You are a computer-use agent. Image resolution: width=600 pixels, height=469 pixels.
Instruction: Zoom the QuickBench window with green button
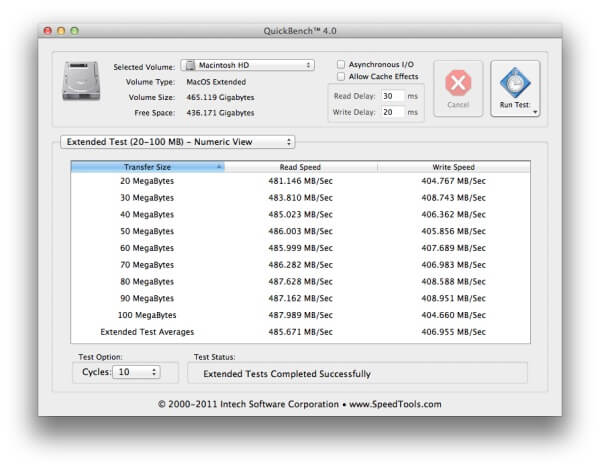pyautogui.click(x=75, y=31)
